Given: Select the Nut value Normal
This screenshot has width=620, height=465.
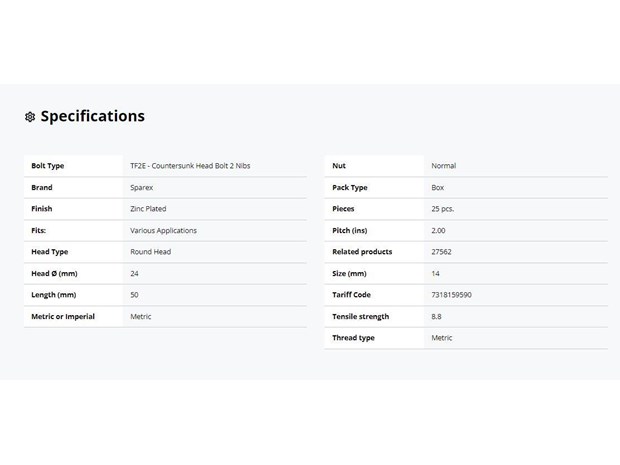Looking at the screenshot, I should pyautogui.click(x=444, y=166).
